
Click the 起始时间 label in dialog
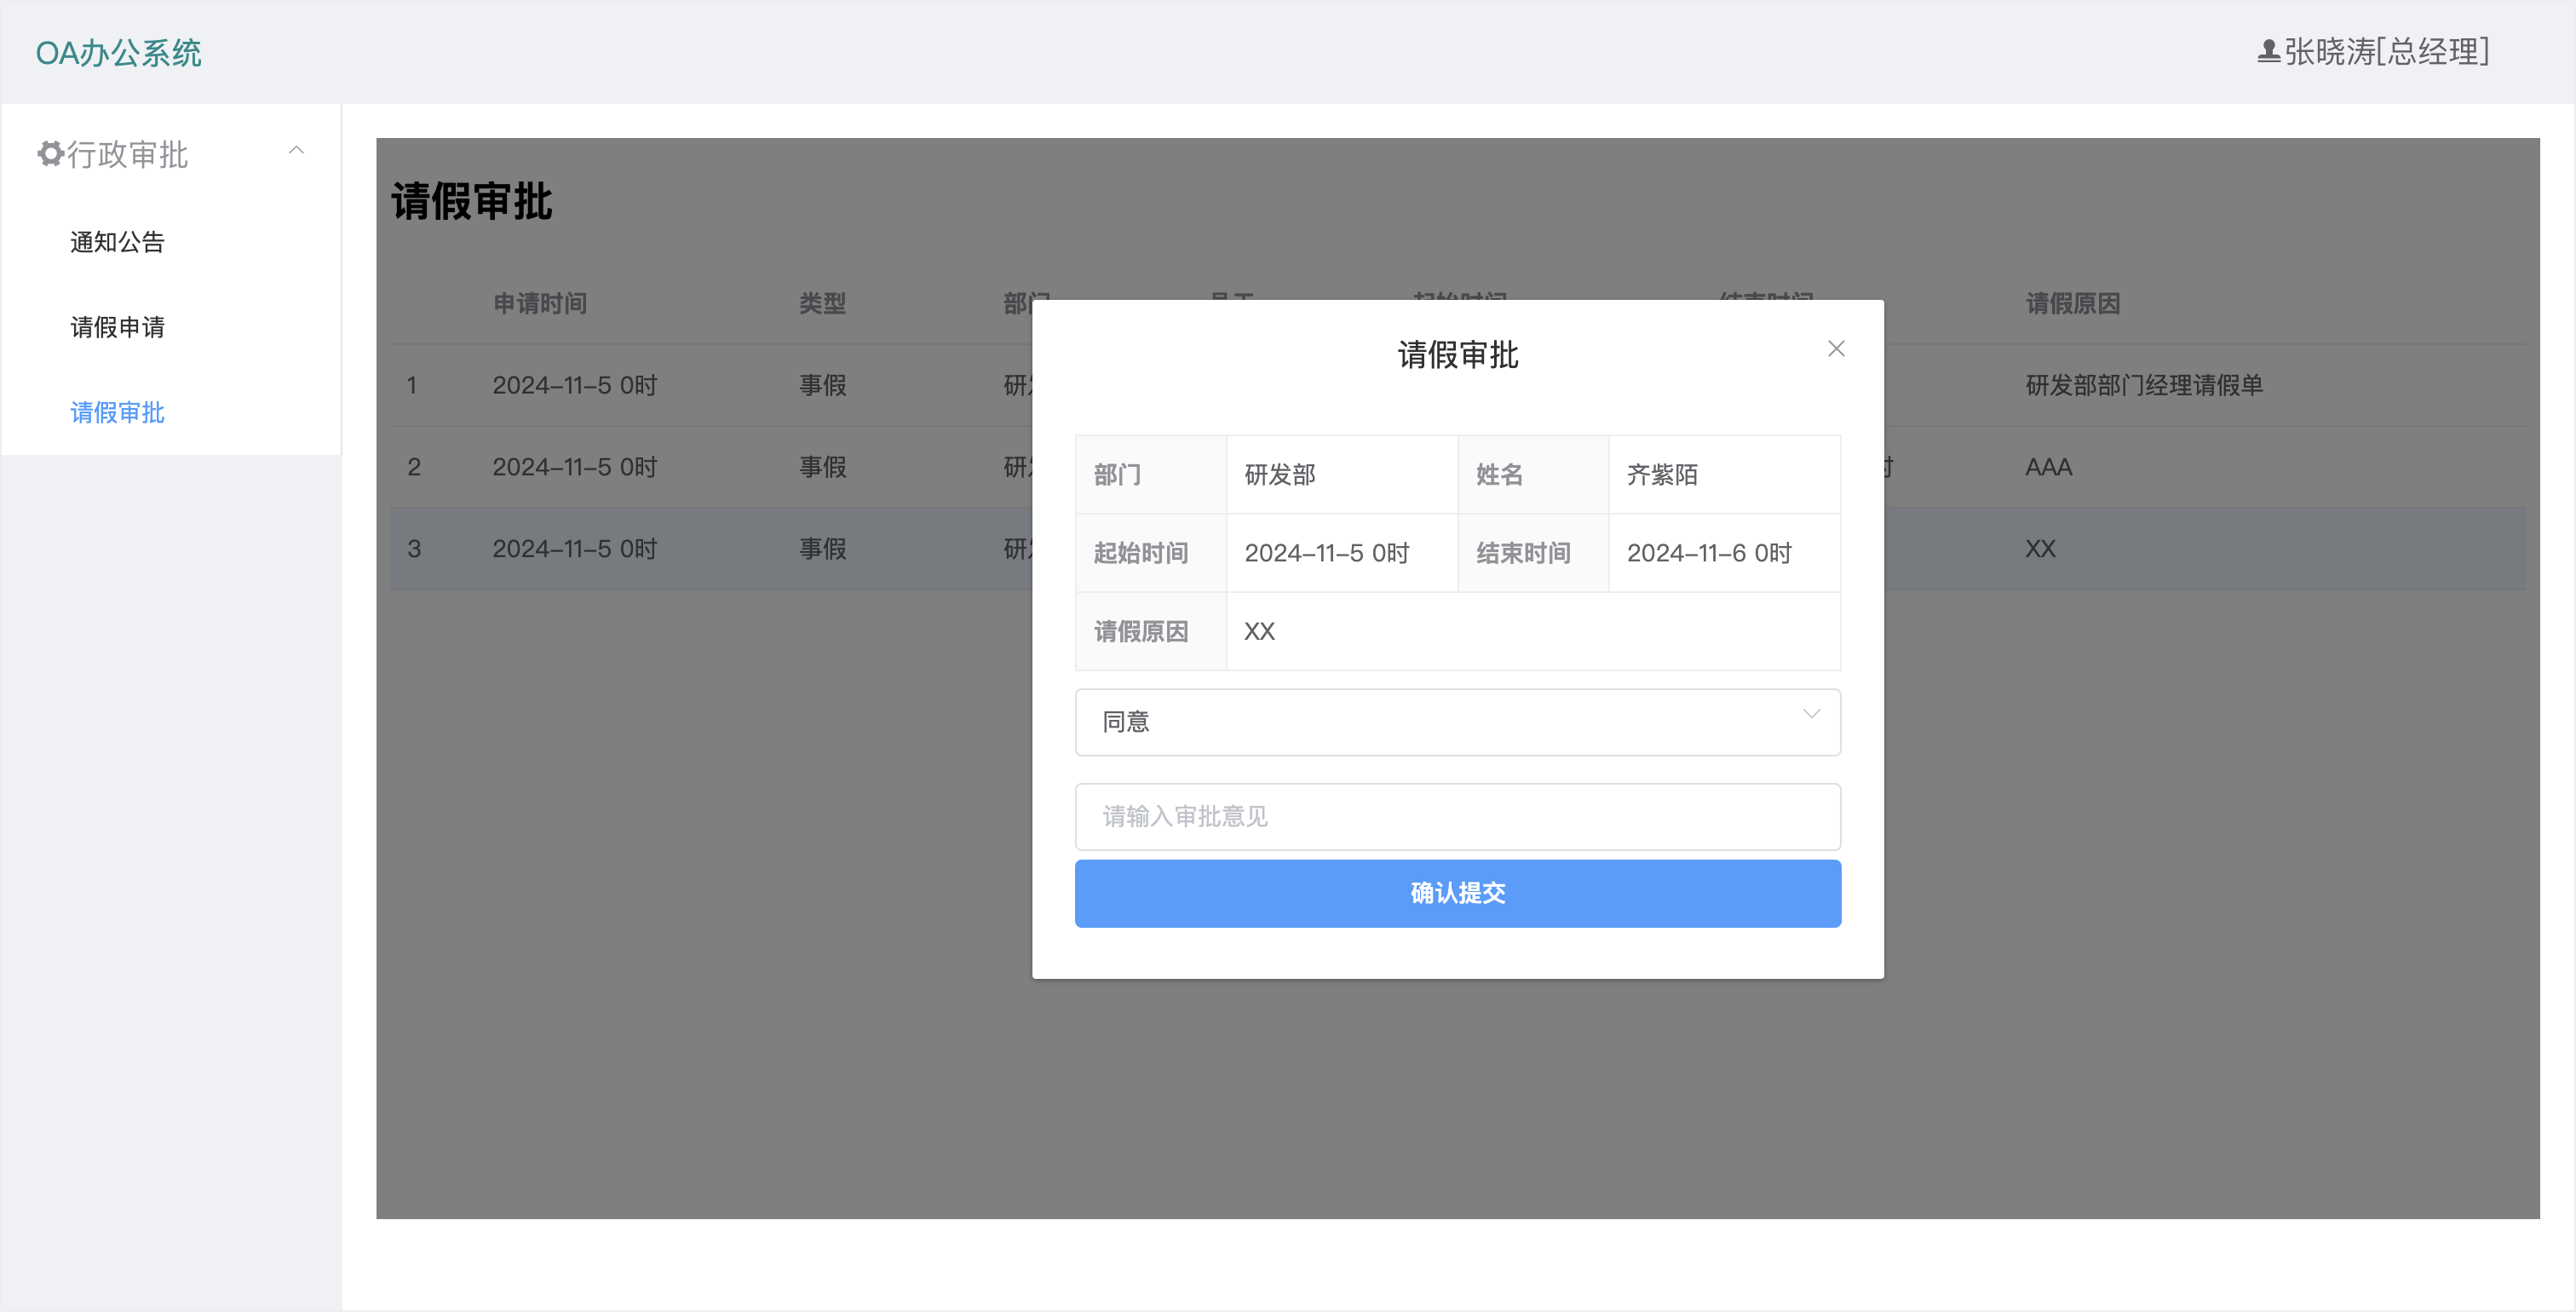[x=1140, y=553]
